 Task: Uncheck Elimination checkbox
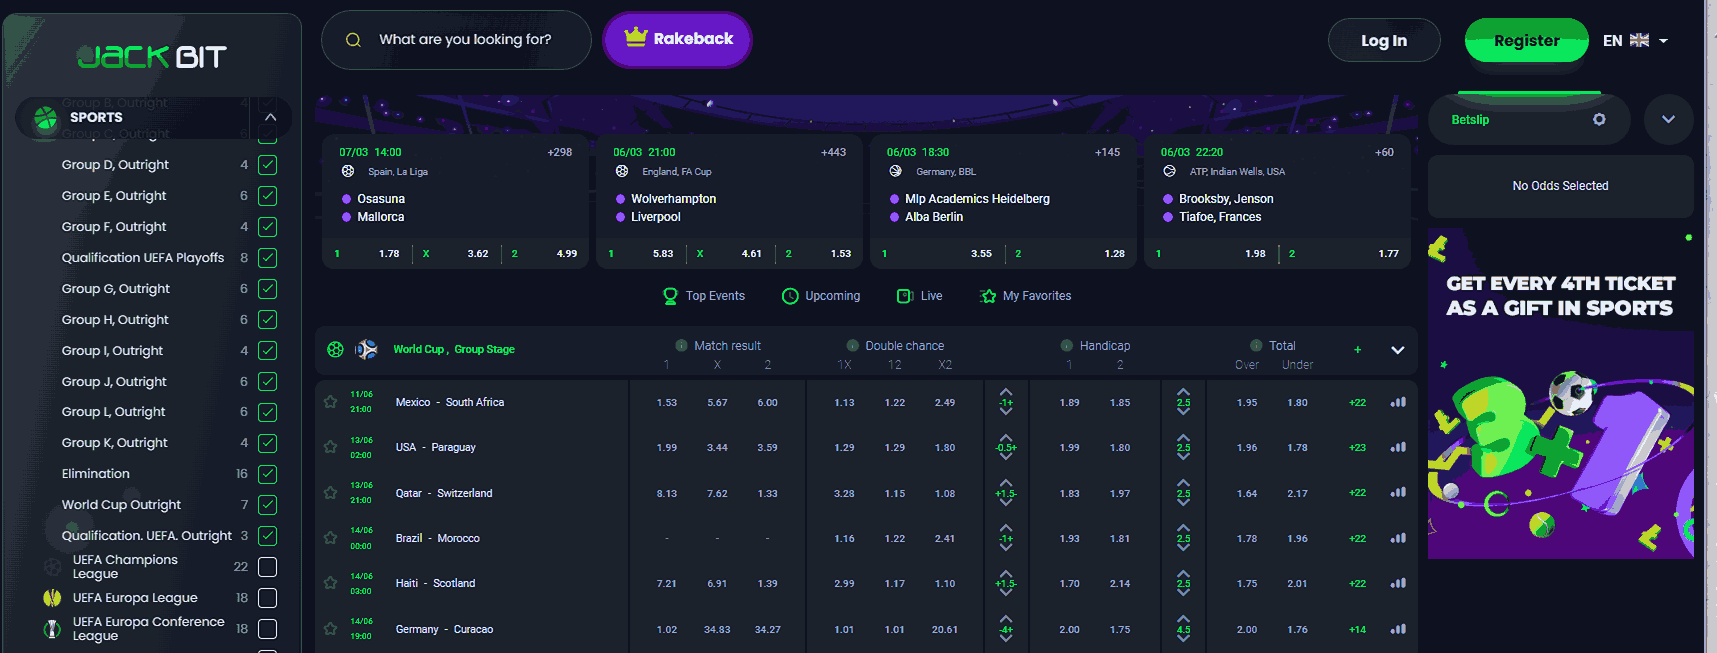pyautogui.click(x=268, y=474)
